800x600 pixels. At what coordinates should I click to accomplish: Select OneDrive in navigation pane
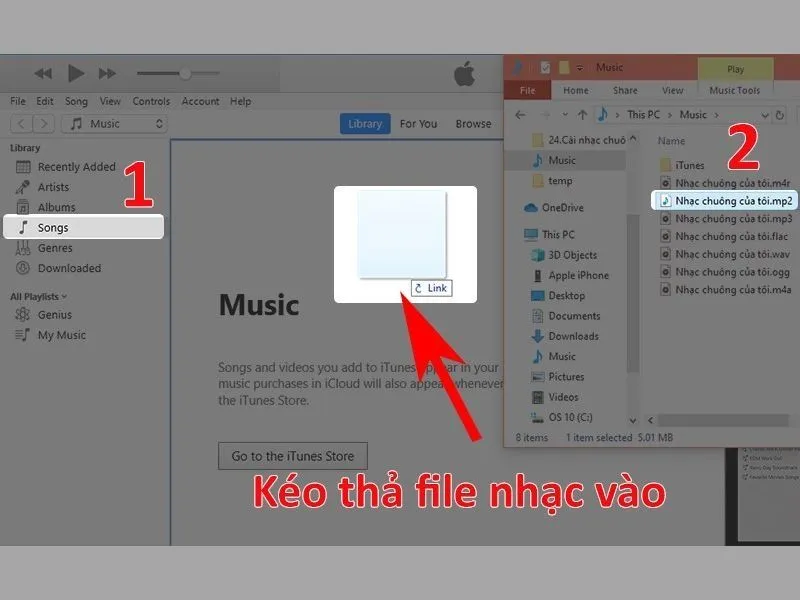(x=554, y=208)
